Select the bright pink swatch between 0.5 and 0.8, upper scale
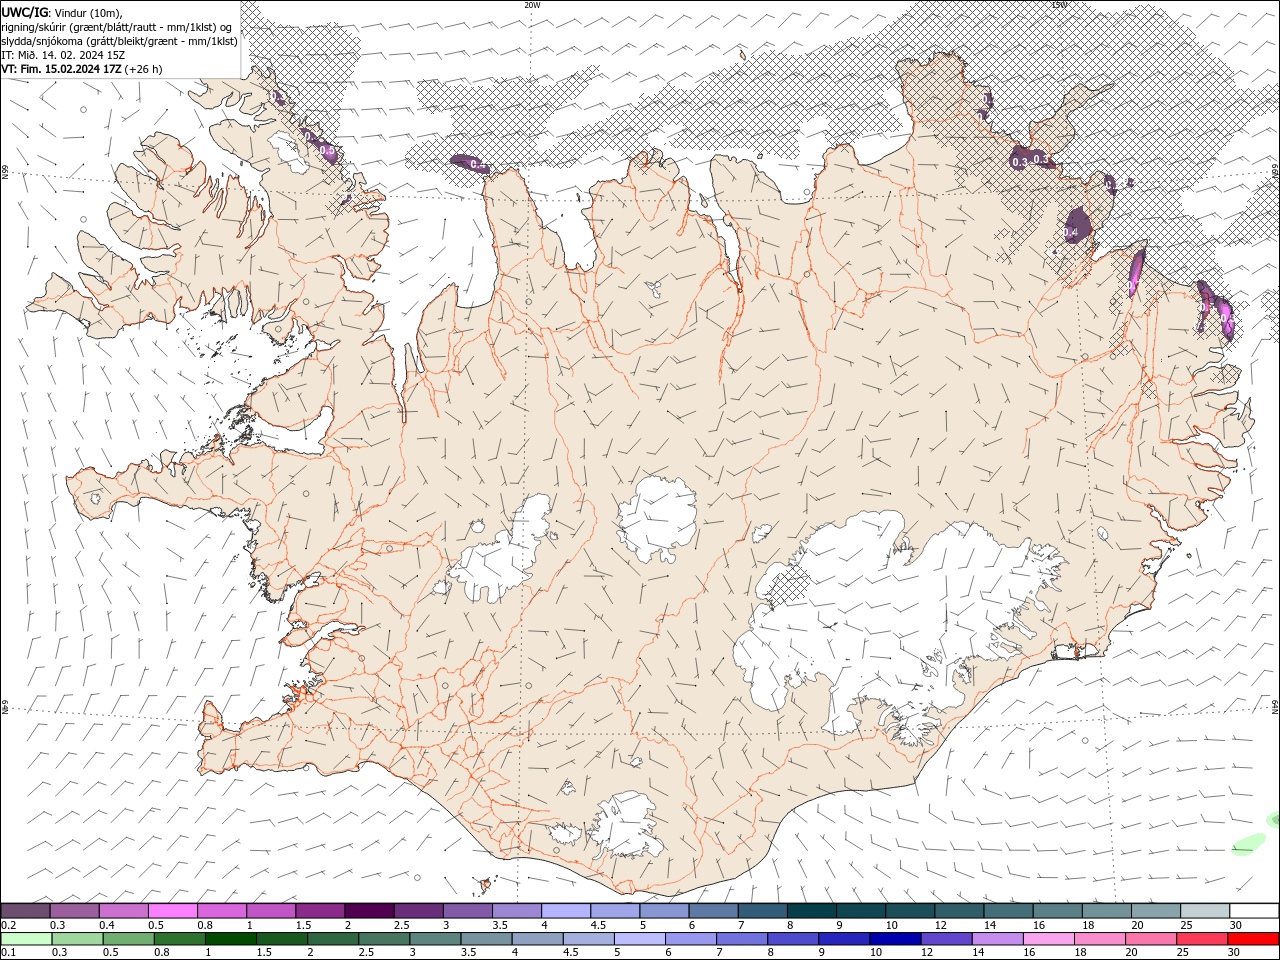Screen dimensions: 1280x960 point(172,911)
